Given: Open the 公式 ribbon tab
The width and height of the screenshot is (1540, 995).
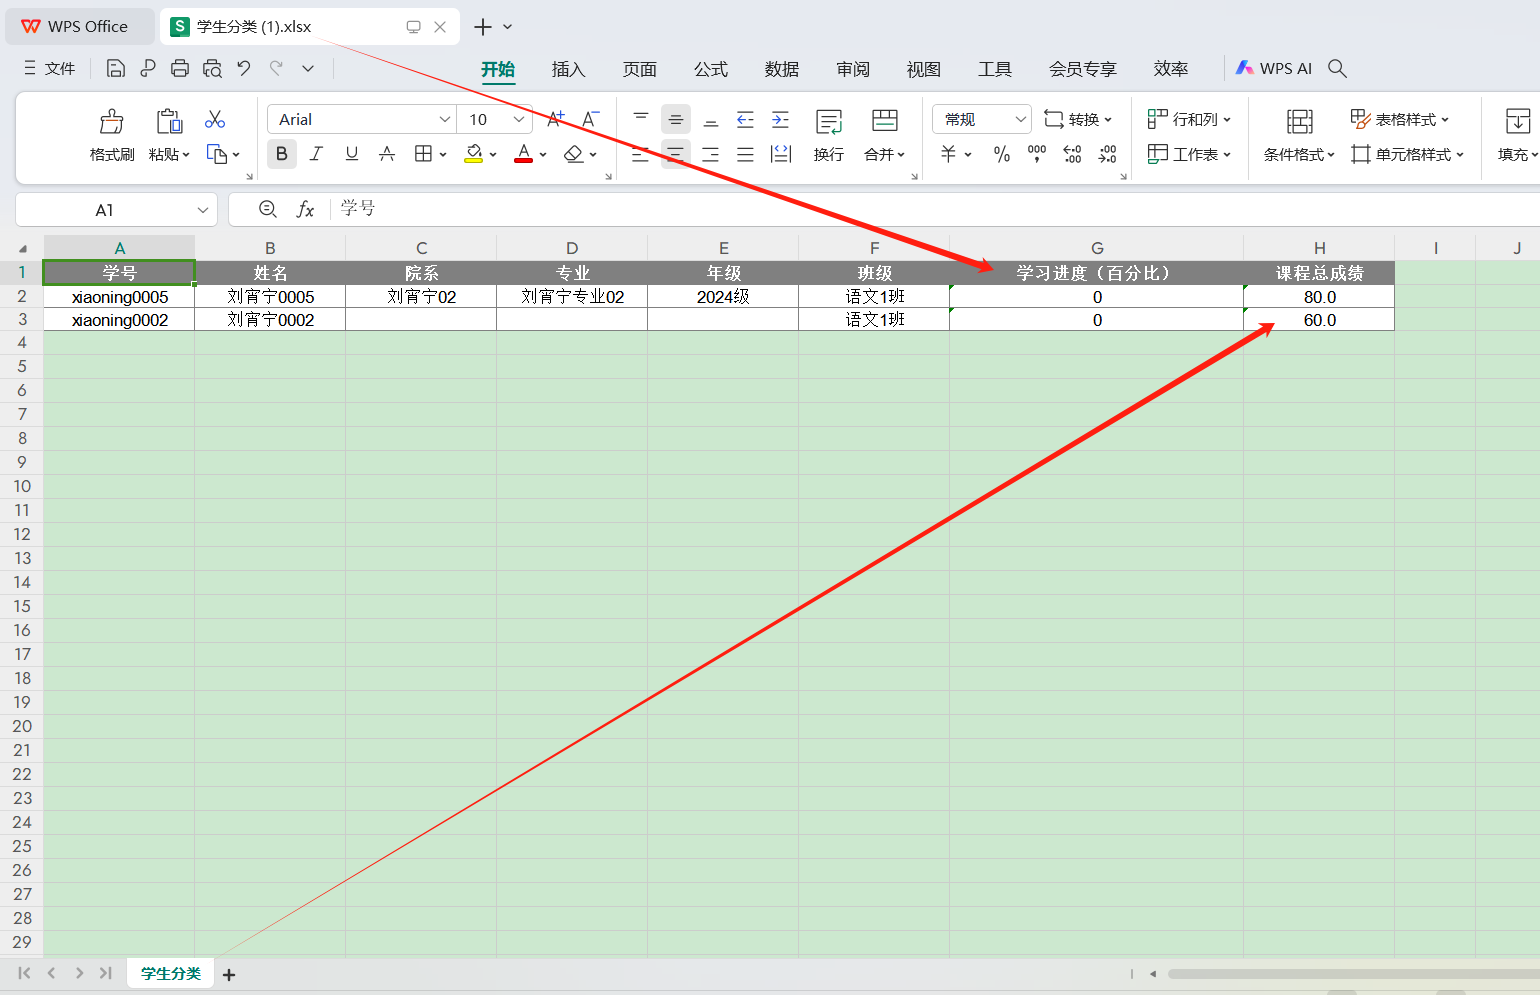Looking at the screenshot, I should click(710, 69).
